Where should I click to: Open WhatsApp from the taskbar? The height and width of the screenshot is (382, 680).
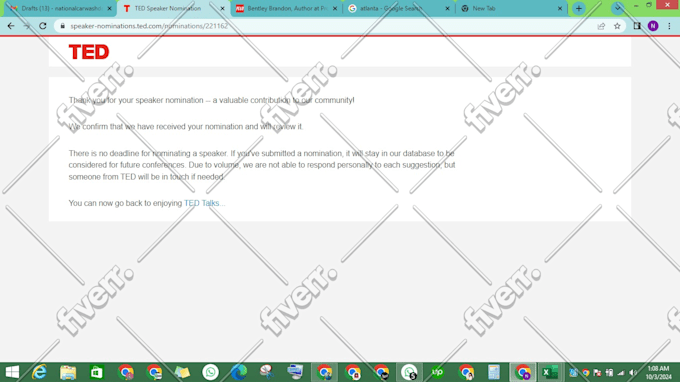pos(210,372)
